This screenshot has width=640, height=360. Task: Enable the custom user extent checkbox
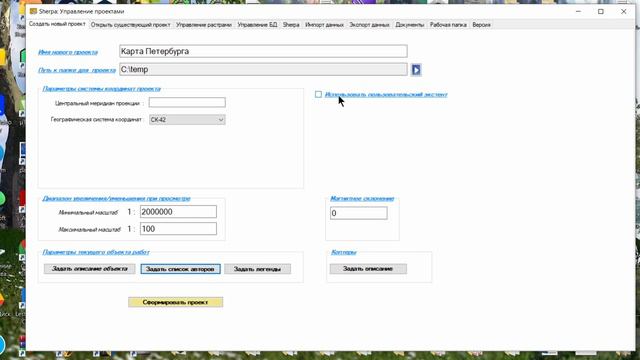(x=318, y=94)
